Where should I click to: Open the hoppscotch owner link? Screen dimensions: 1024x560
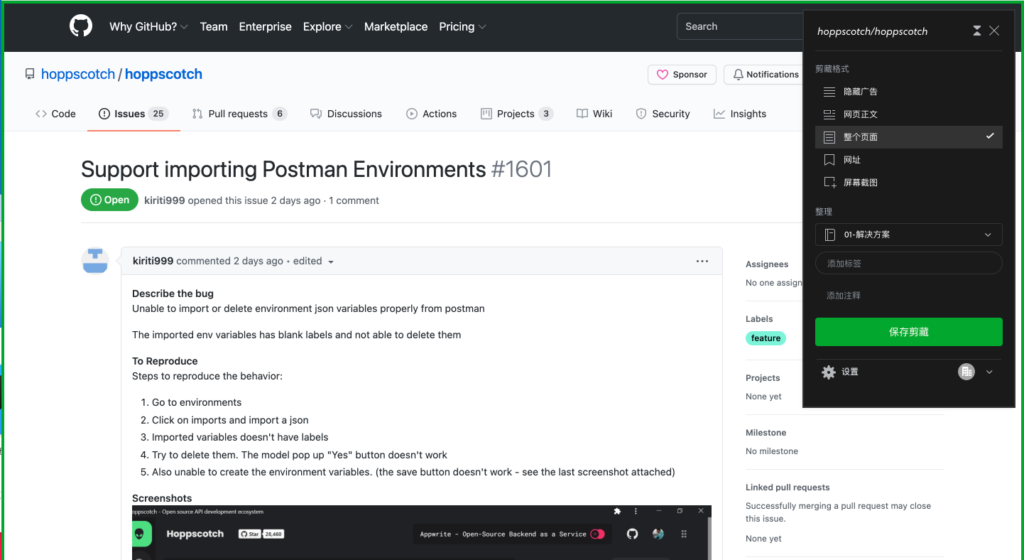(x=78, y=74)
